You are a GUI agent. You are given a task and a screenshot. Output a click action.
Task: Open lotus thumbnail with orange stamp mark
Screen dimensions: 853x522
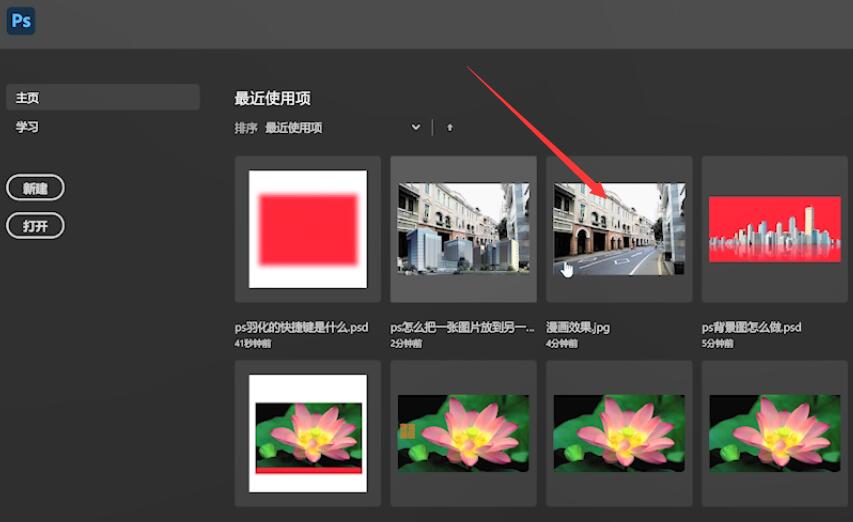[x=463, y=433]
